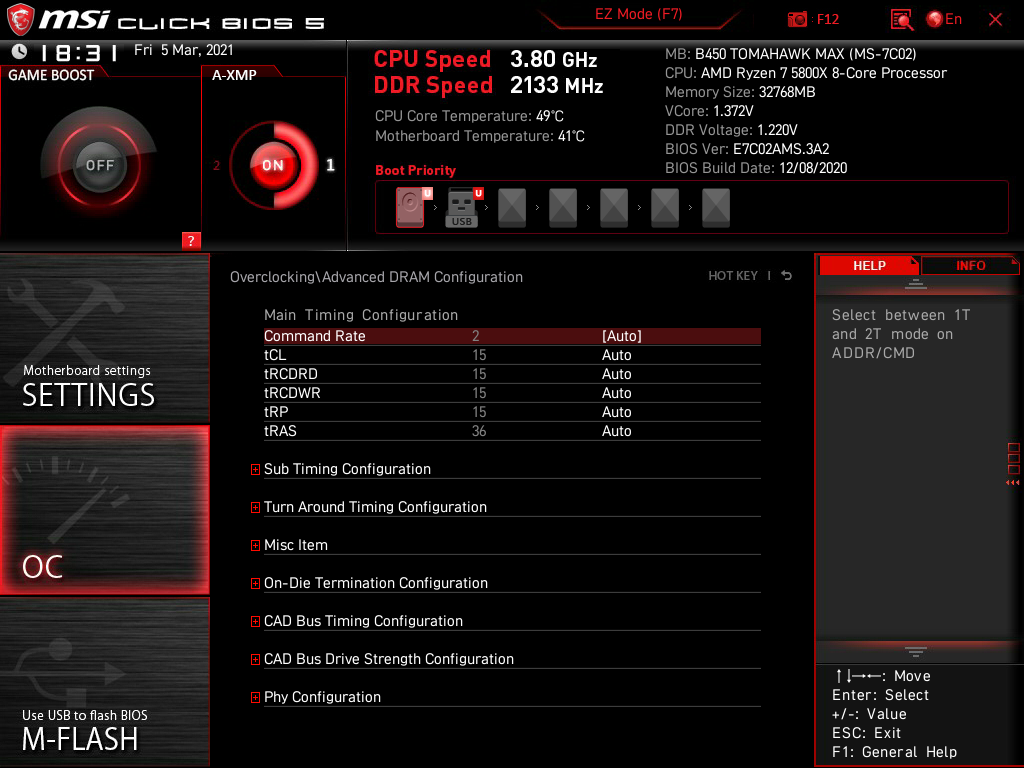Viewport: 1024px width, 768px height.
Task: Click the clock icon beside the time
Action: tap(20, 51)
